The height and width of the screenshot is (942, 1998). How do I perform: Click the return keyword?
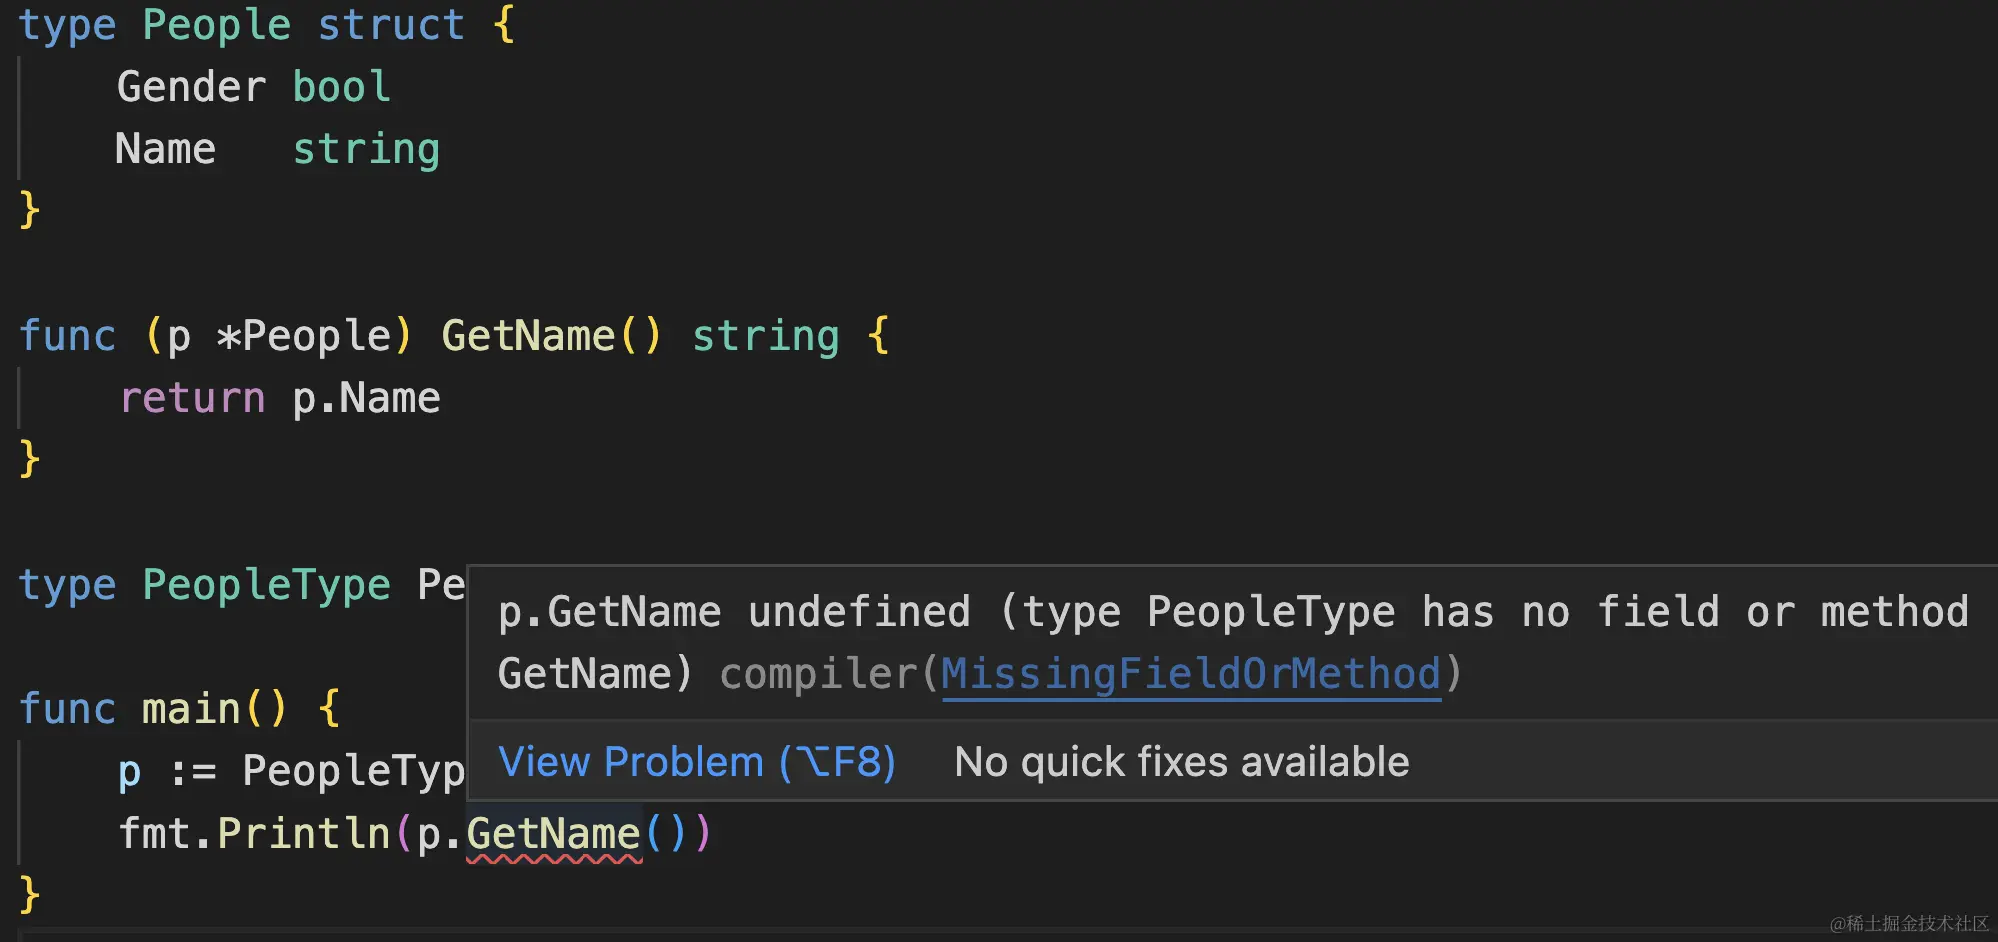pos(192,398)
